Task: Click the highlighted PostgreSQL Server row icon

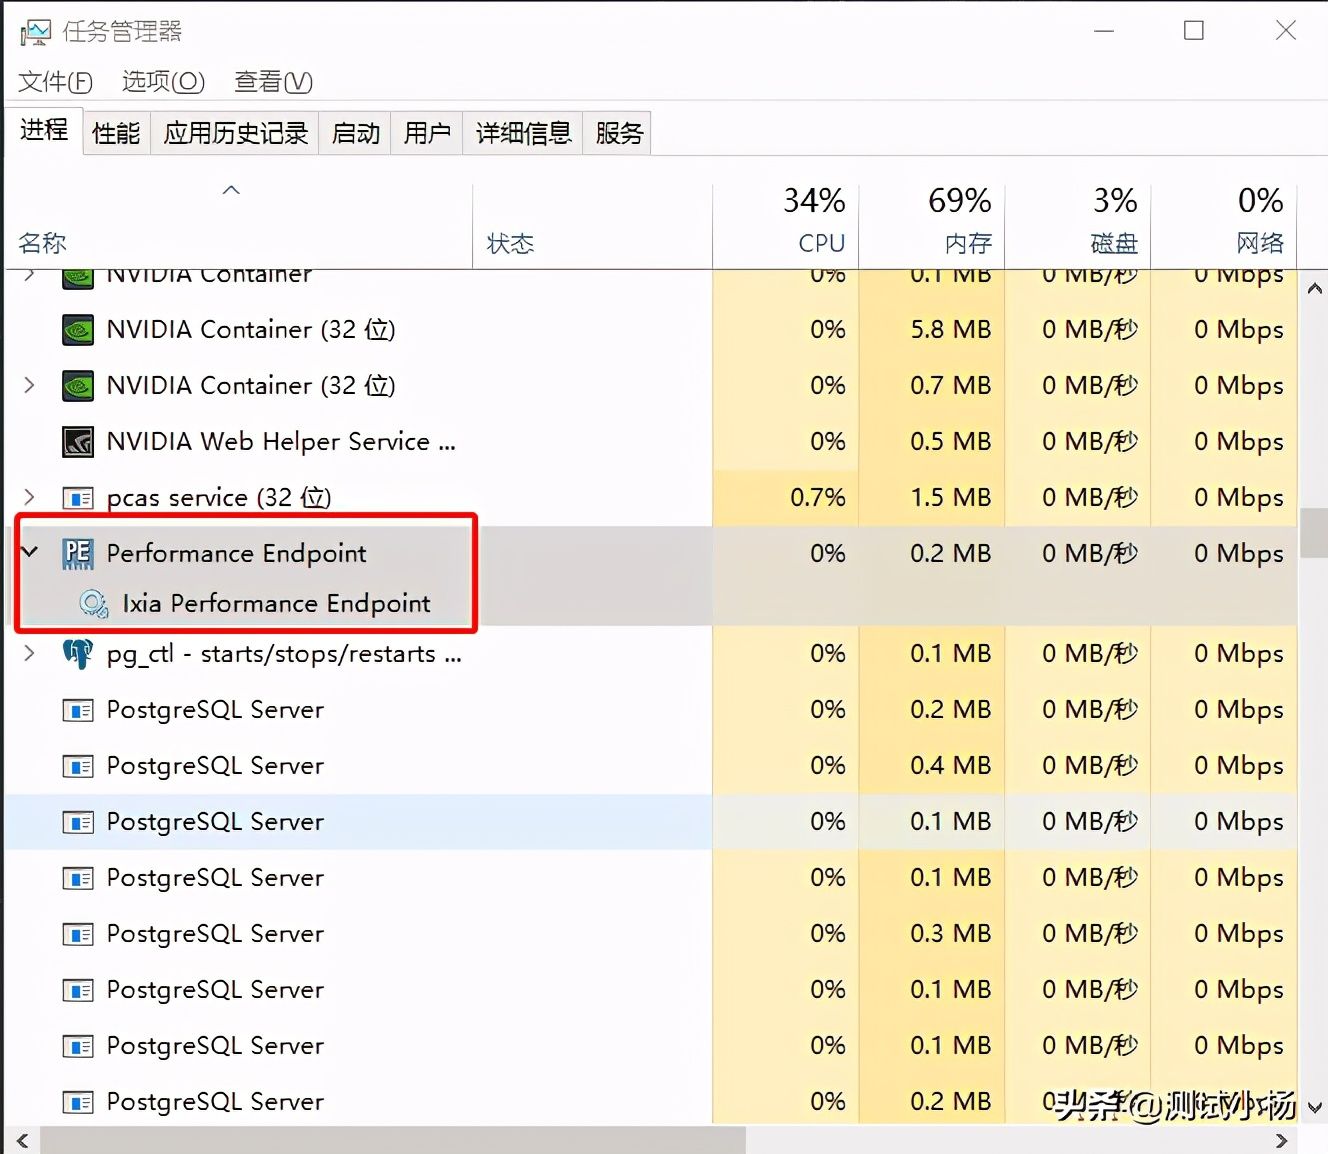Action: 78,822
